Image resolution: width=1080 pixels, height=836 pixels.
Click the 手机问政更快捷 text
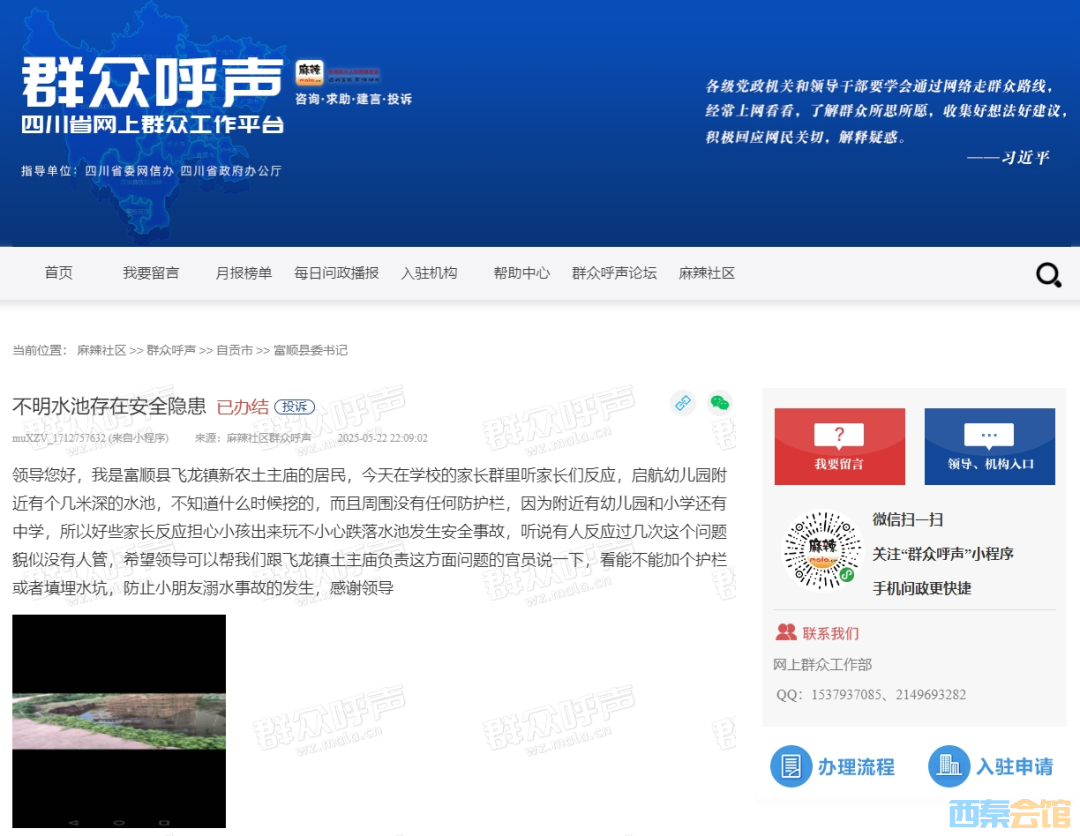click(x=922, y=588)
